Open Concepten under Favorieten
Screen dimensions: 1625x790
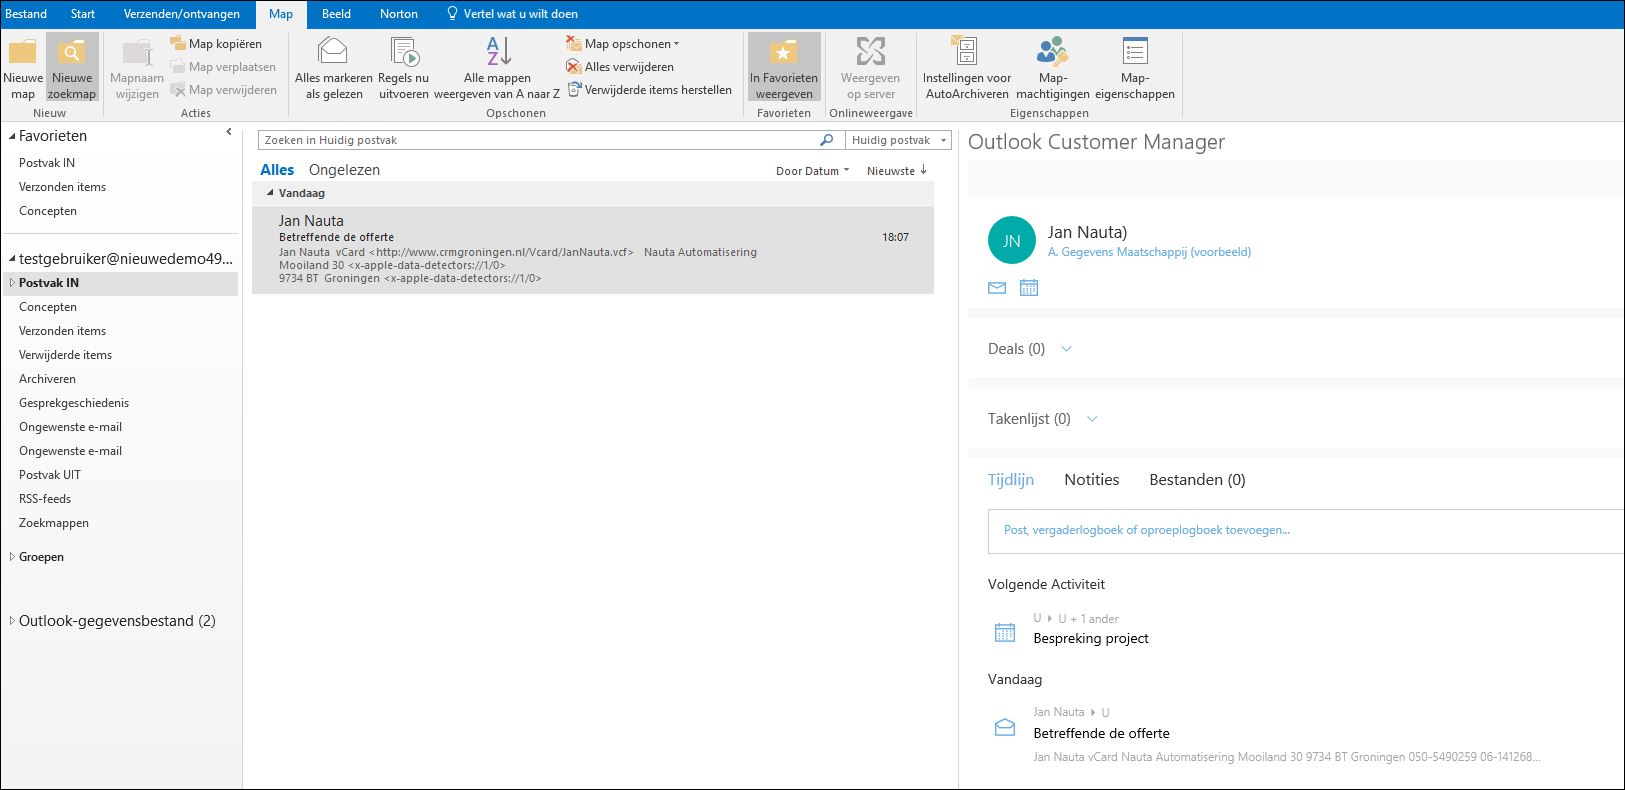48,211
